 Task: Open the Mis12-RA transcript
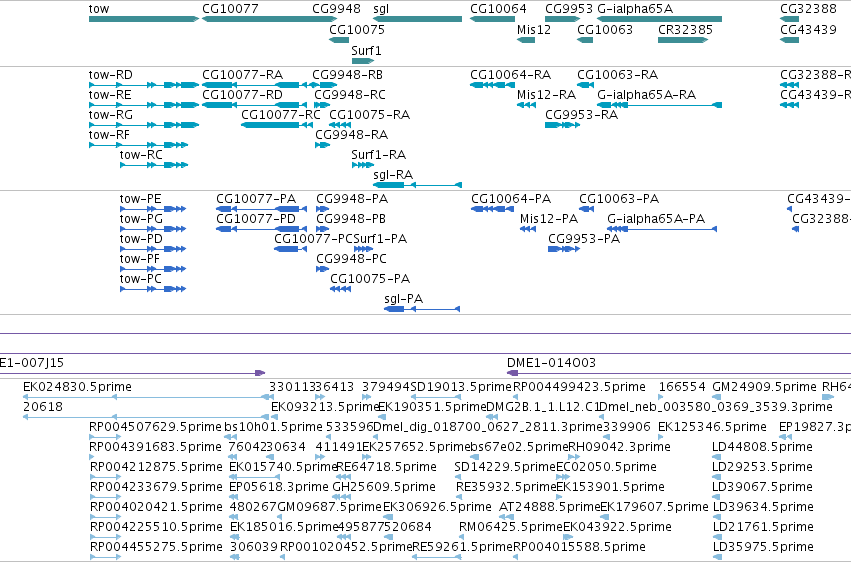[x=526, y=105]
